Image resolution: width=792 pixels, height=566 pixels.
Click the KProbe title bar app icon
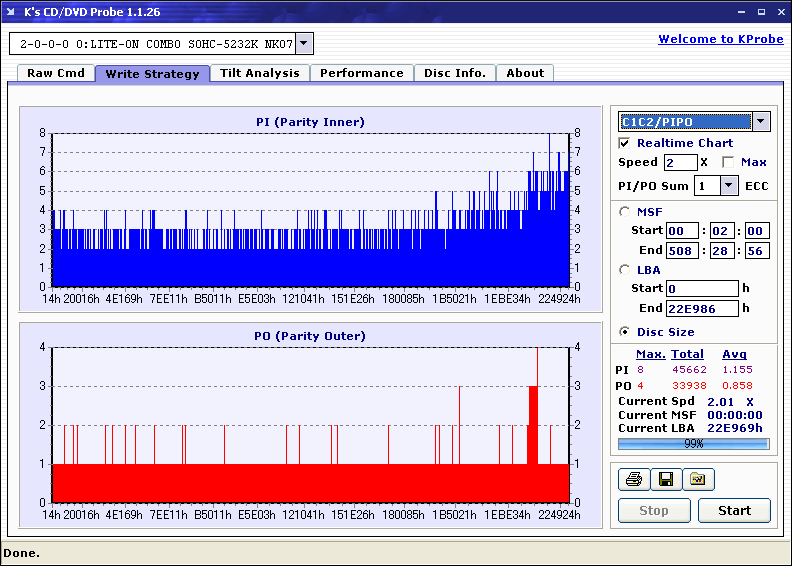pos(12,12)
